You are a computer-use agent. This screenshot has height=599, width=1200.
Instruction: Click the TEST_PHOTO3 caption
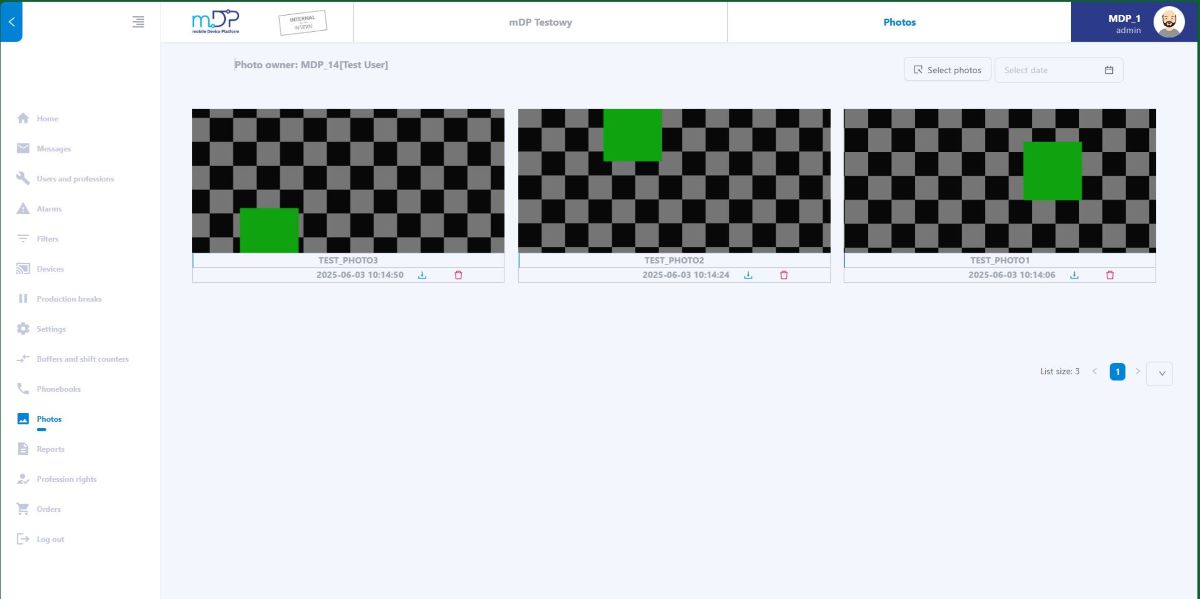tap(348, 260)
